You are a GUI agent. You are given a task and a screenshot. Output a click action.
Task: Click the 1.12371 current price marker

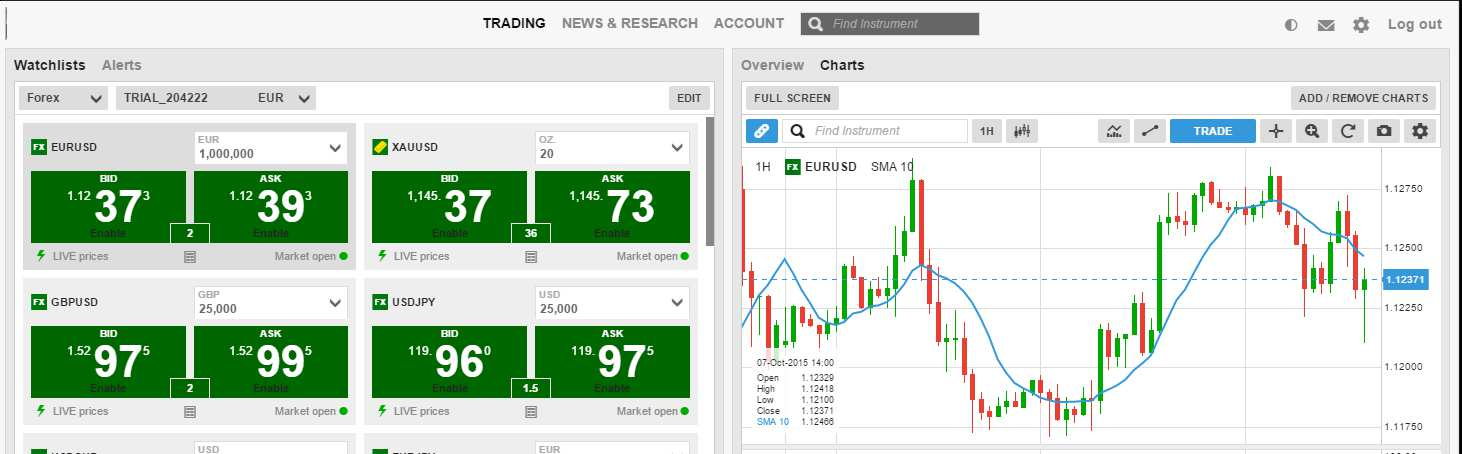click(1406, 280)
